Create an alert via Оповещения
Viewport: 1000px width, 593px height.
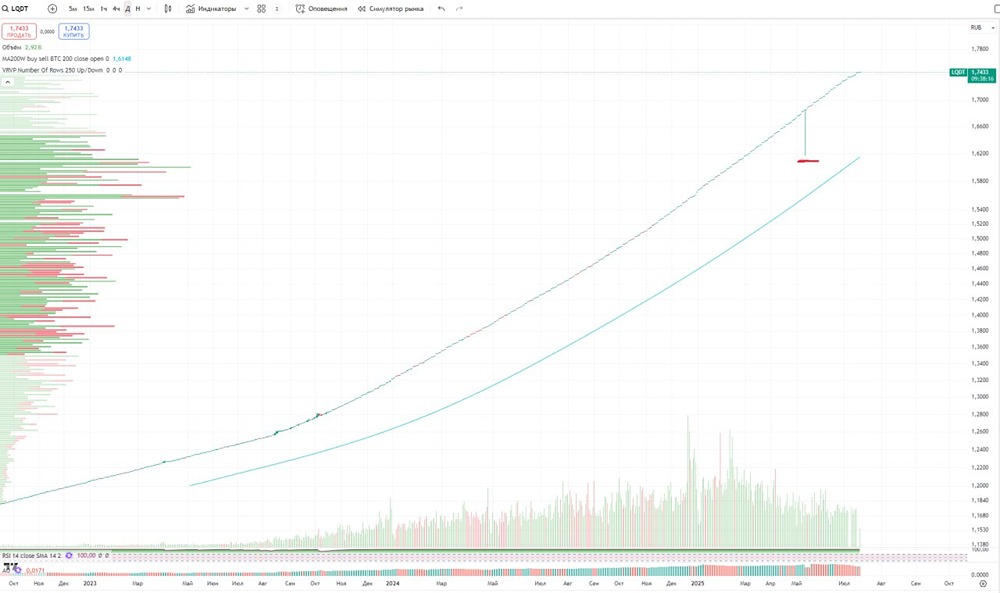click(x=321, y=9)
